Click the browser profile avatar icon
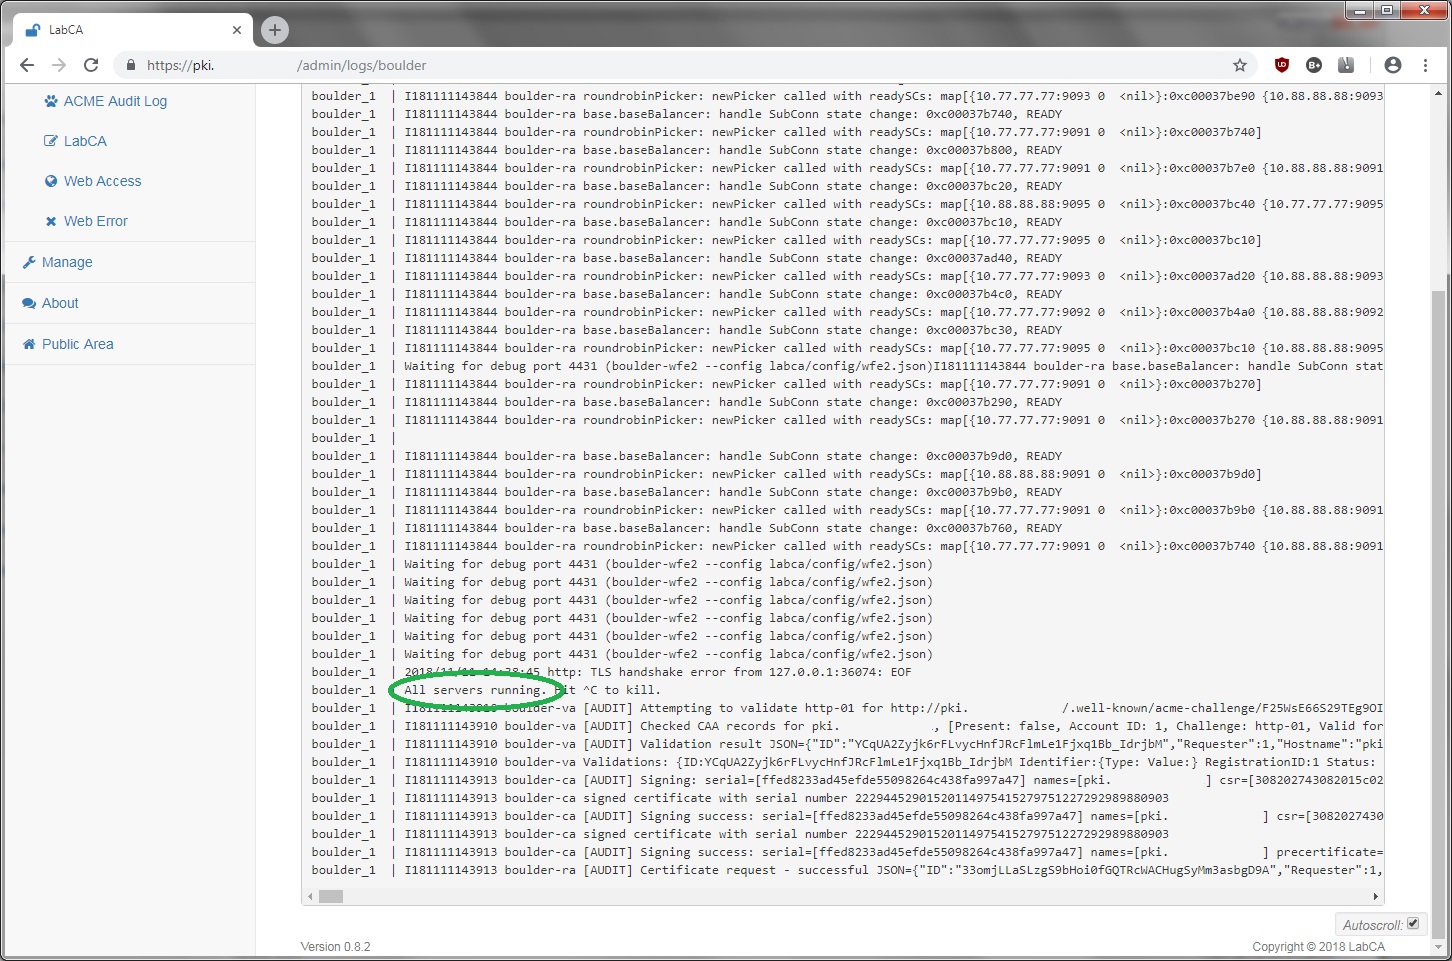The width and height of the screenshot is (1452, 961). [x=1393, y=64]
